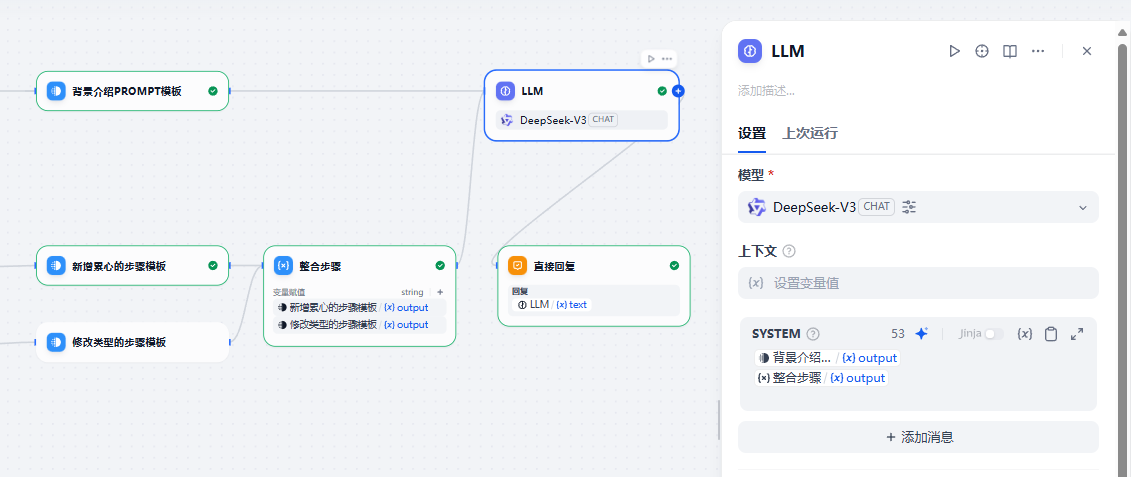Expand the SYSTEM prompt editor to fullscreen
This screenshot has height=477, width=1131.
click(x=1077, y=334)
